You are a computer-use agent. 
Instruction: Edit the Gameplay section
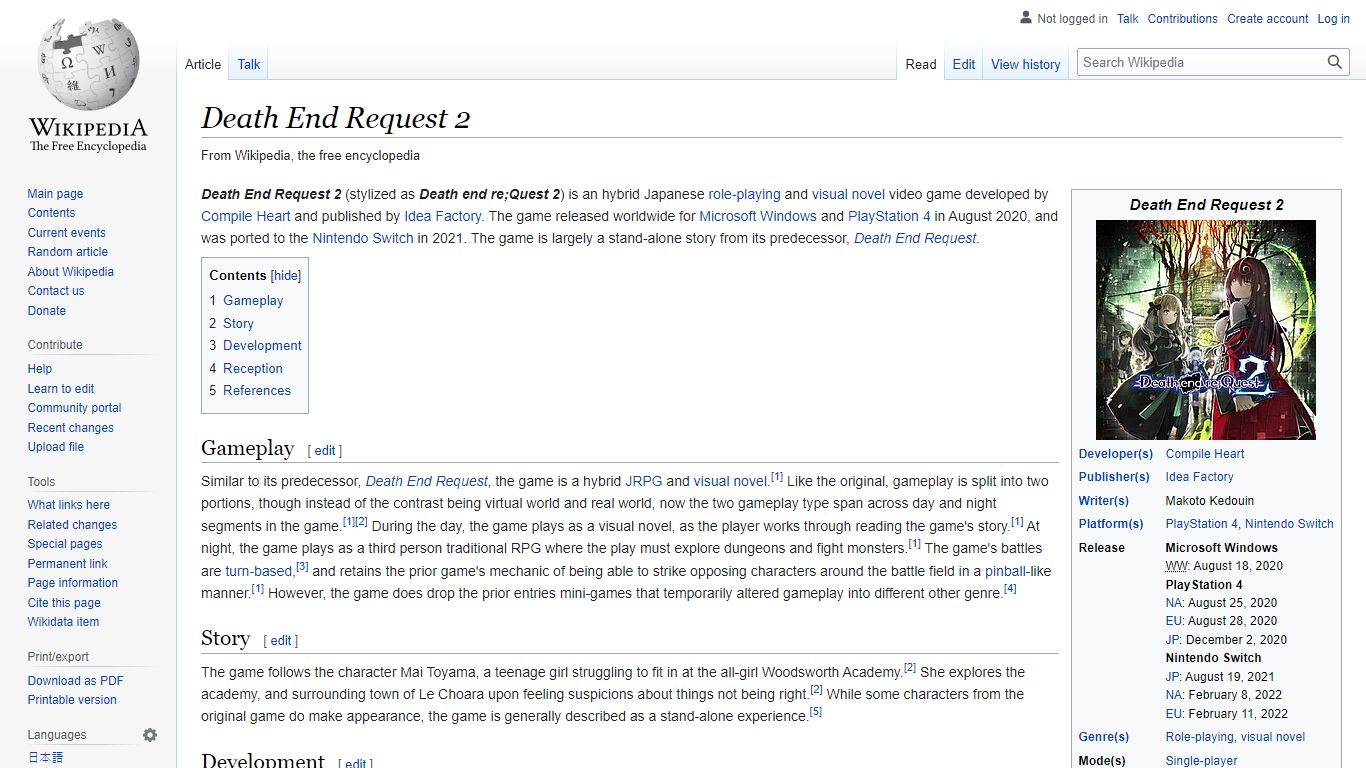tap(325, 451)
